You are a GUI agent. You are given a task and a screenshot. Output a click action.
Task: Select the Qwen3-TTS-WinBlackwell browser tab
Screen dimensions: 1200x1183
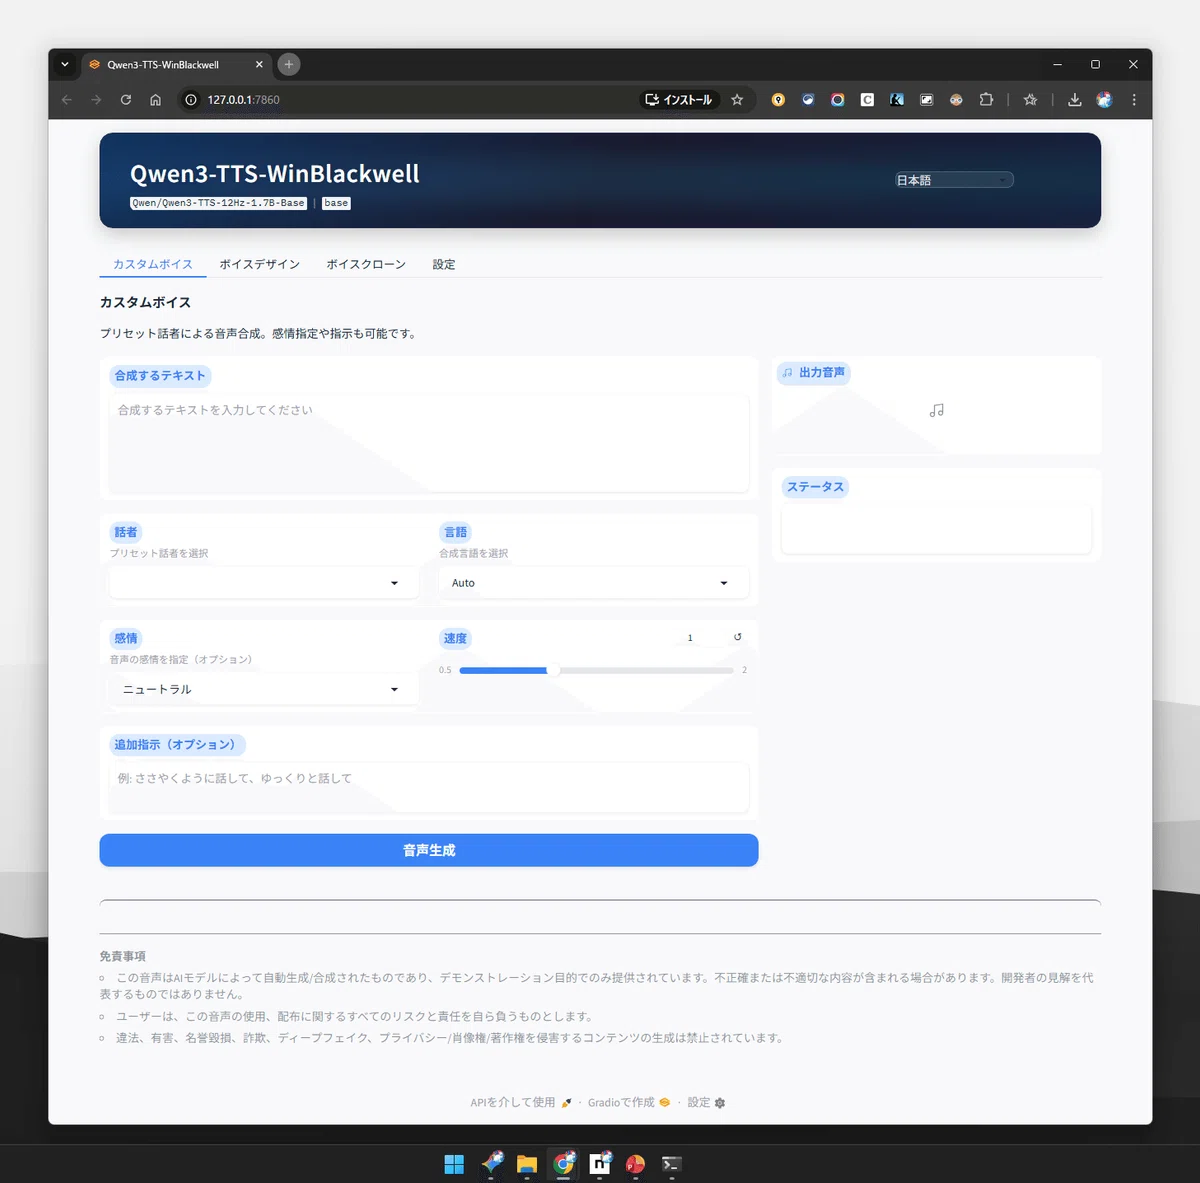click(175, 64)
